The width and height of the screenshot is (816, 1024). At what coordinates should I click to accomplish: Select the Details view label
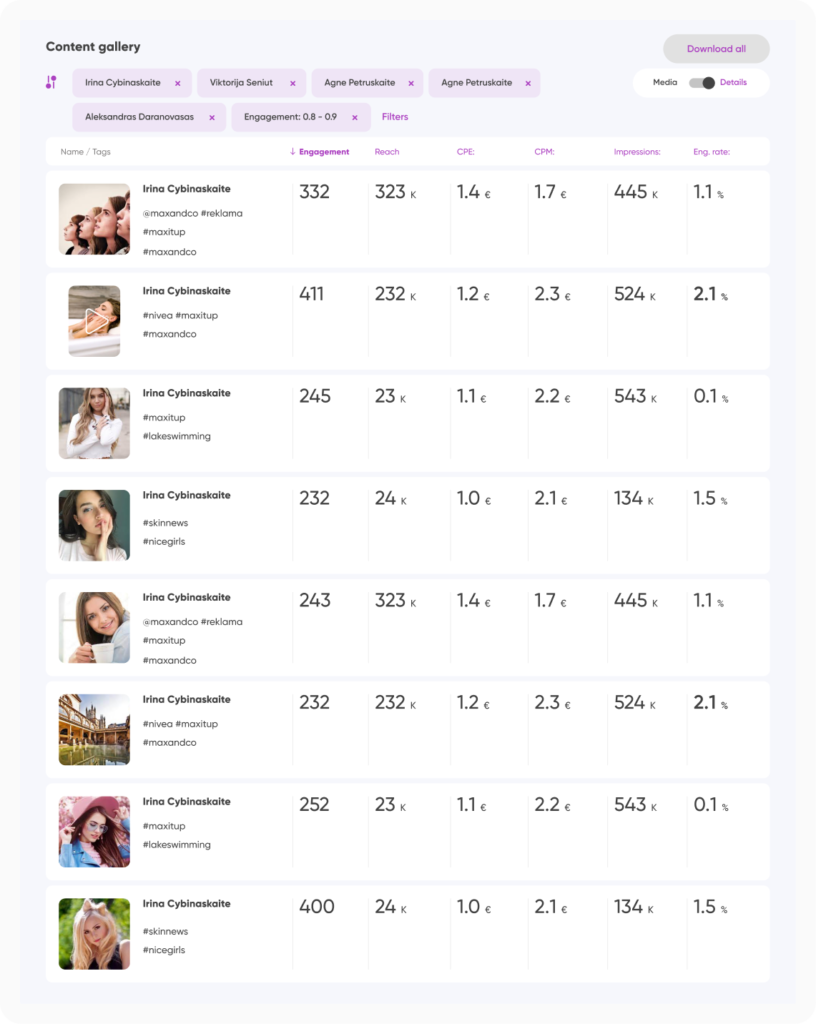pyautogui.click(x=733, y=82)
